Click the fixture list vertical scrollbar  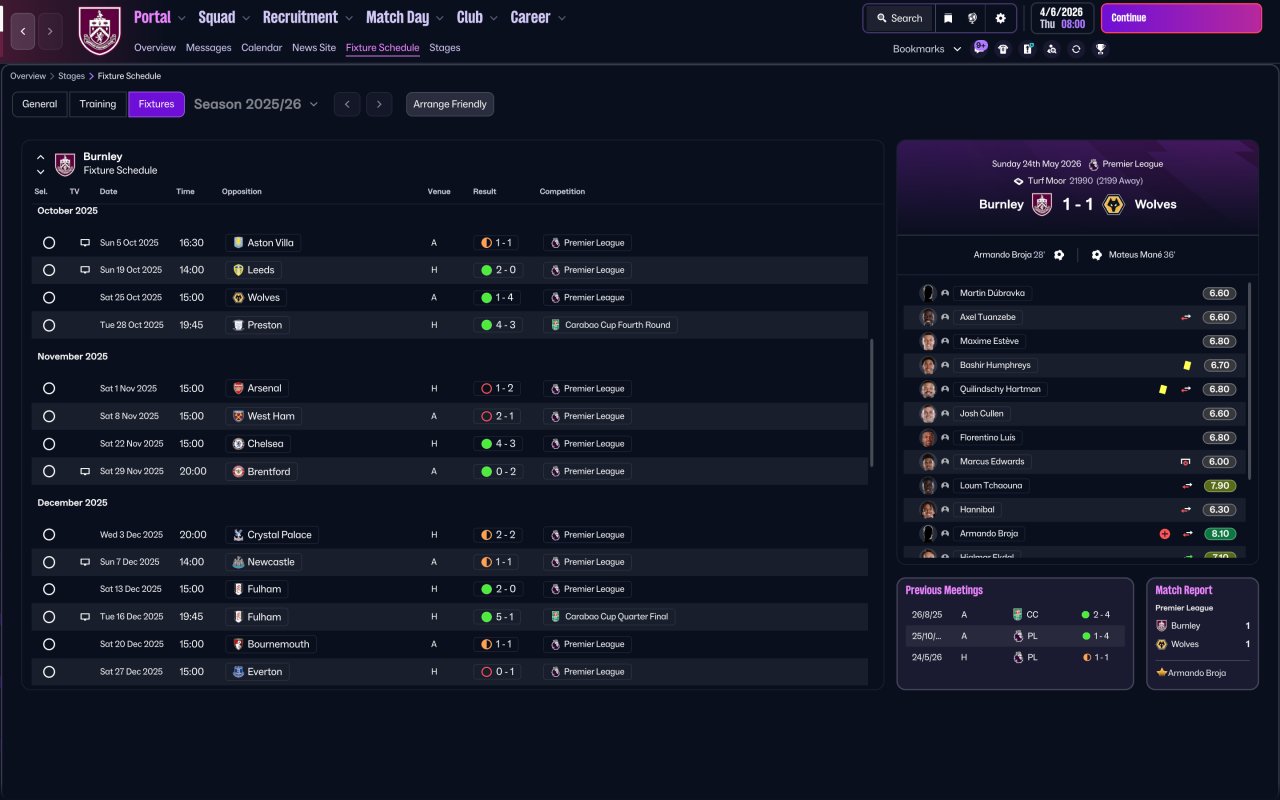(x=873, y=402)
